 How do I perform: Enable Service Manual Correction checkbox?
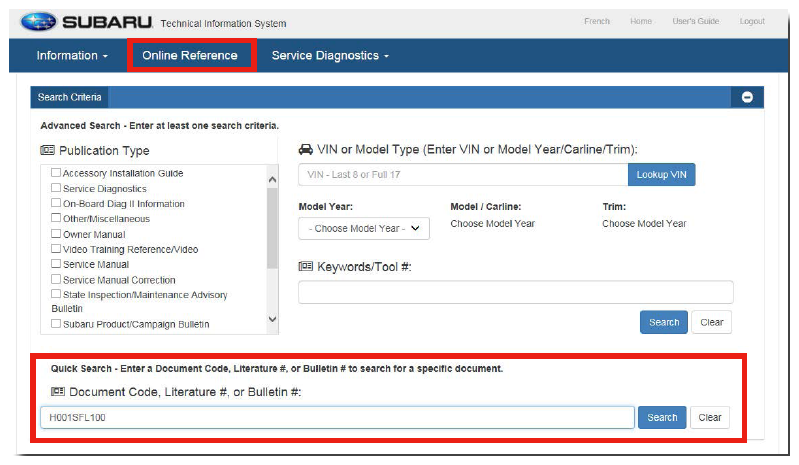[56, 279]
